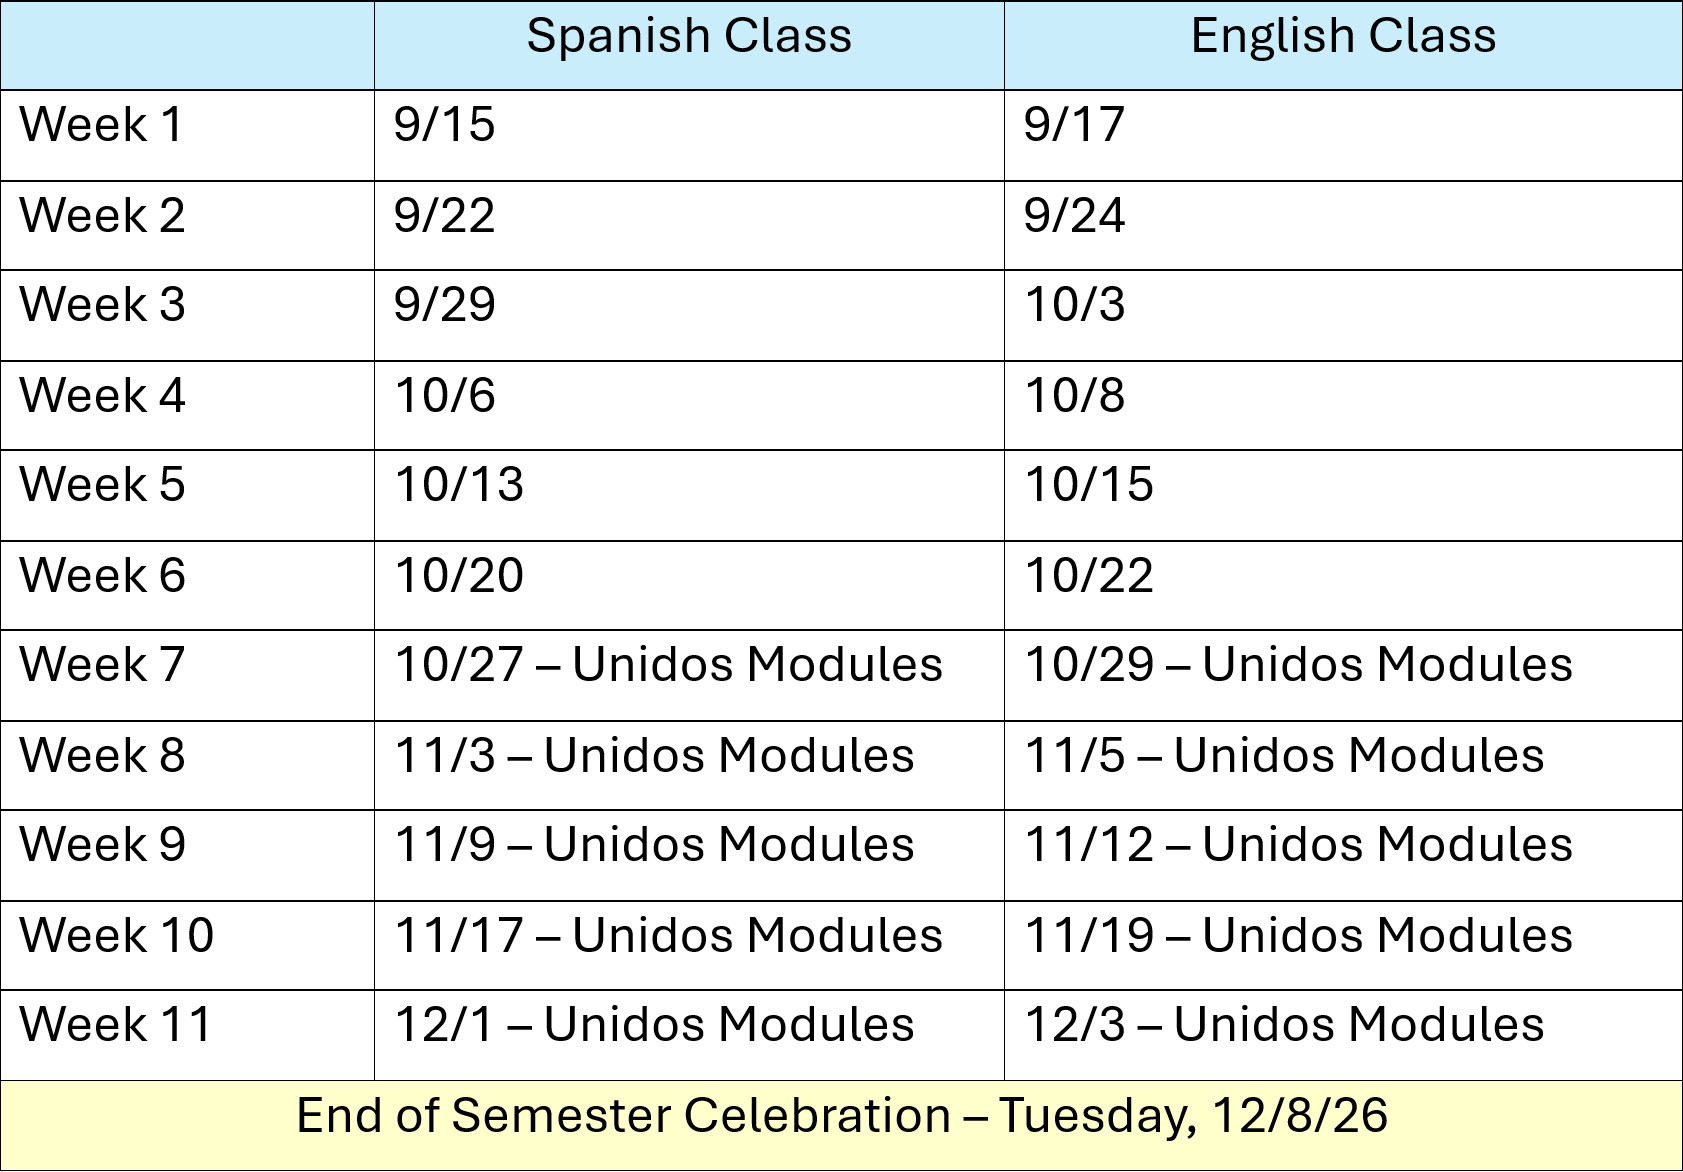1683x1172 pixels.
Task: Select the End of Semester Celebration row
Action: click(x=841, y=1125)
